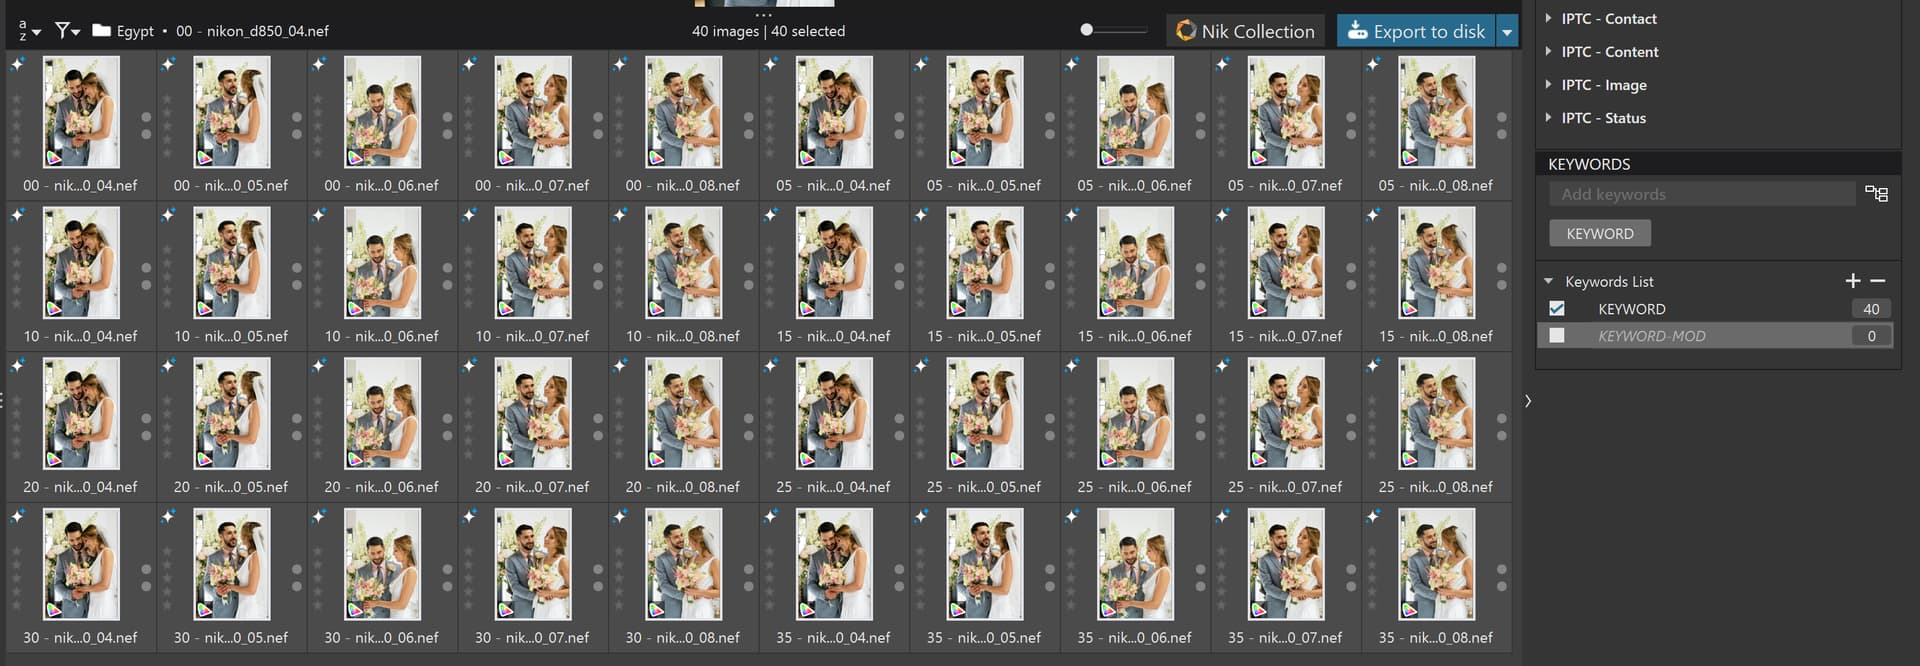Toggle the top status dot on 00 - nik...0_06.nef
Viewport: 1920px width, 666px height.
click(447, 117)
